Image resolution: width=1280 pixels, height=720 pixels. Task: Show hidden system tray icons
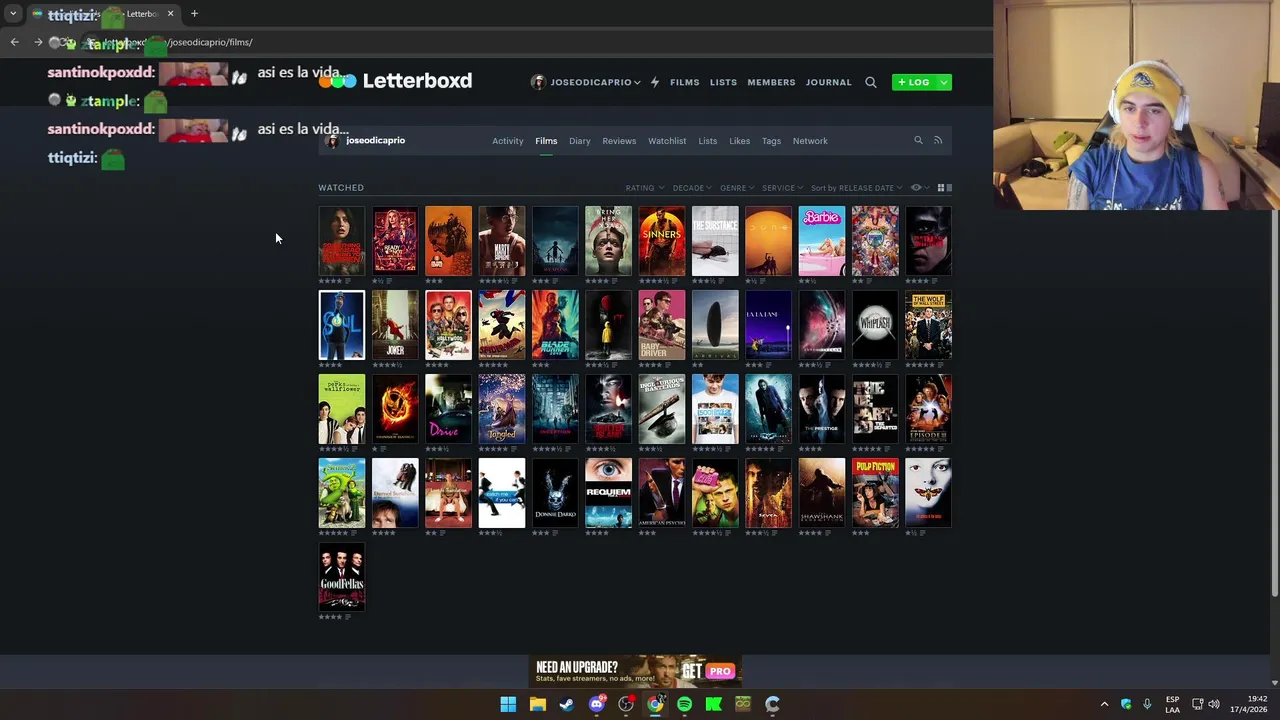(x=1104, y=704)
